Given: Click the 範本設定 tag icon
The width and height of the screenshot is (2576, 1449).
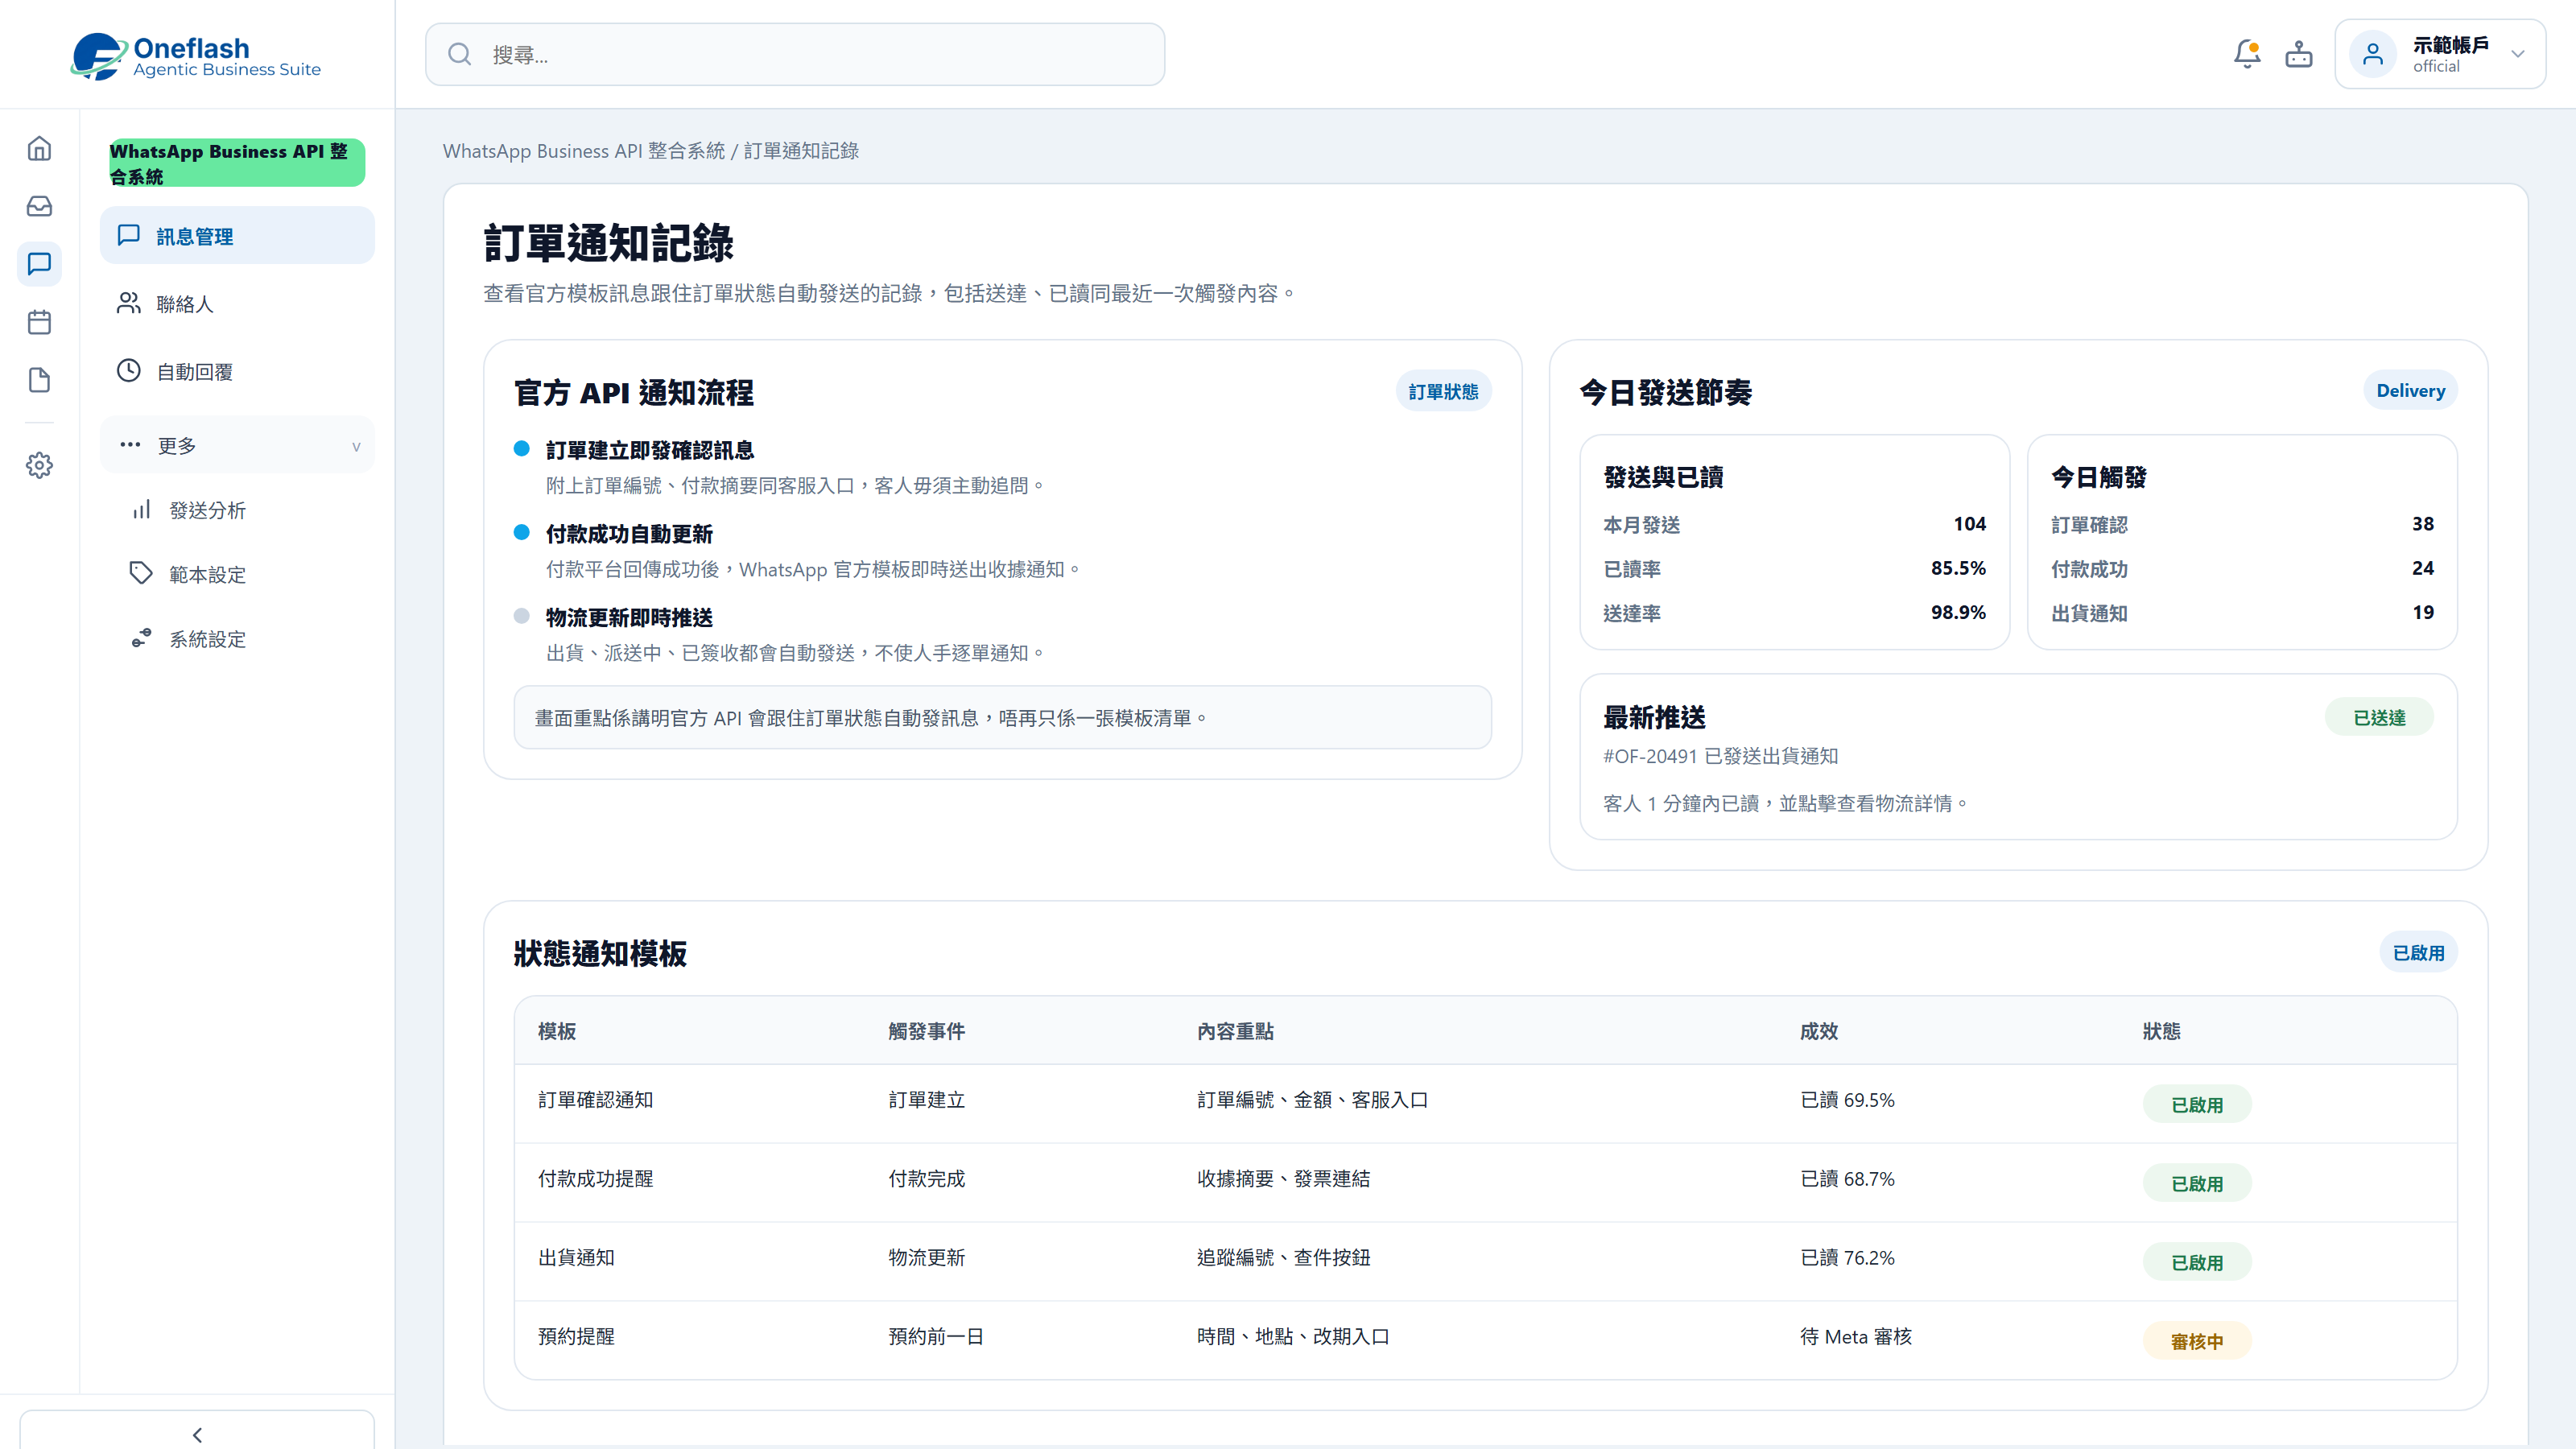Looking at the screenshot, I should point(141,574).
